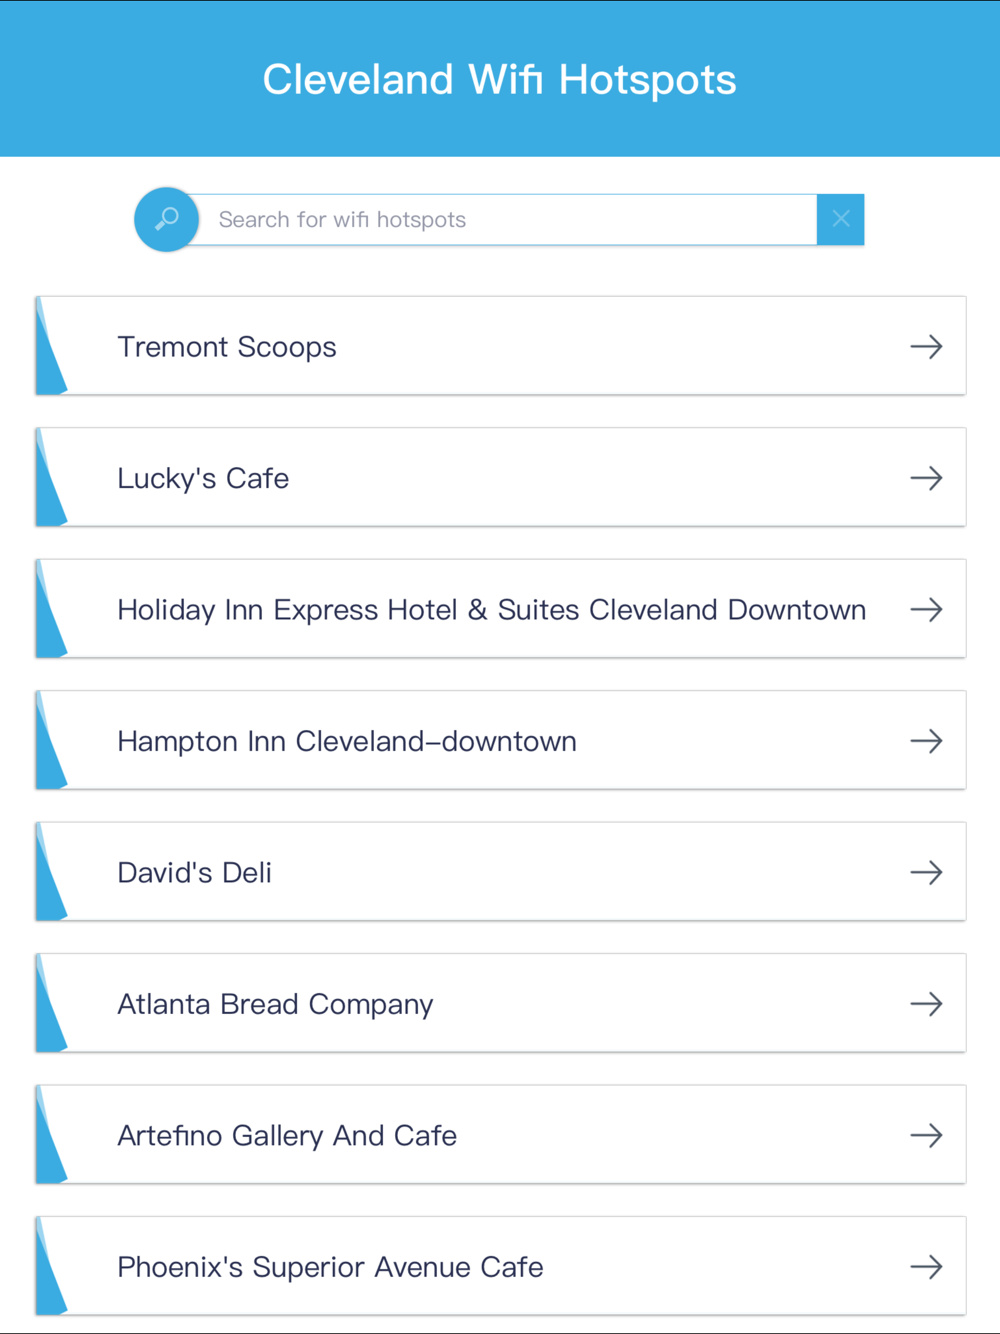The height and width of the screenshot is (1334, 1000).
Task: Click the Cleveland Wifi Hotspots header title
Action: pos(500,80)
